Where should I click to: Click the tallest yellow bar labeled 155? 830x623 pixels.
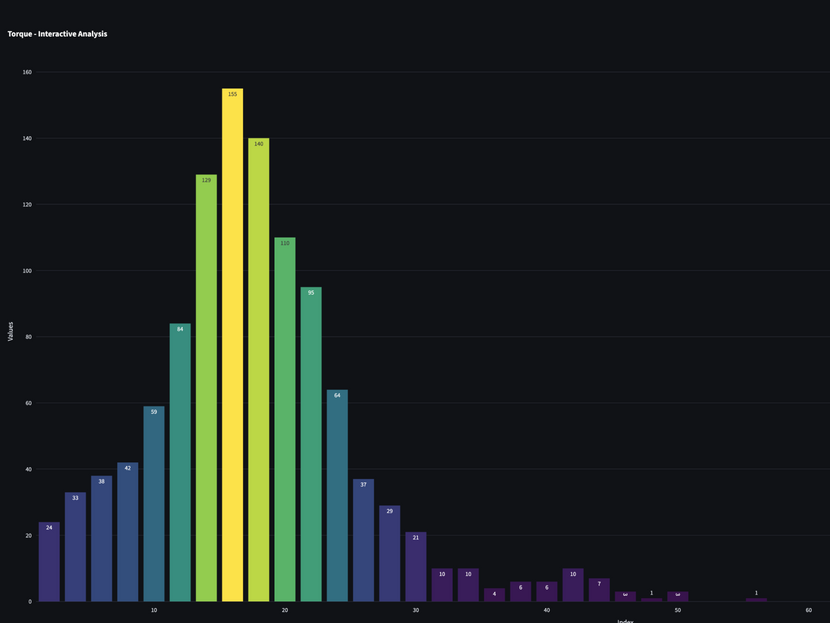click(232, 345)
